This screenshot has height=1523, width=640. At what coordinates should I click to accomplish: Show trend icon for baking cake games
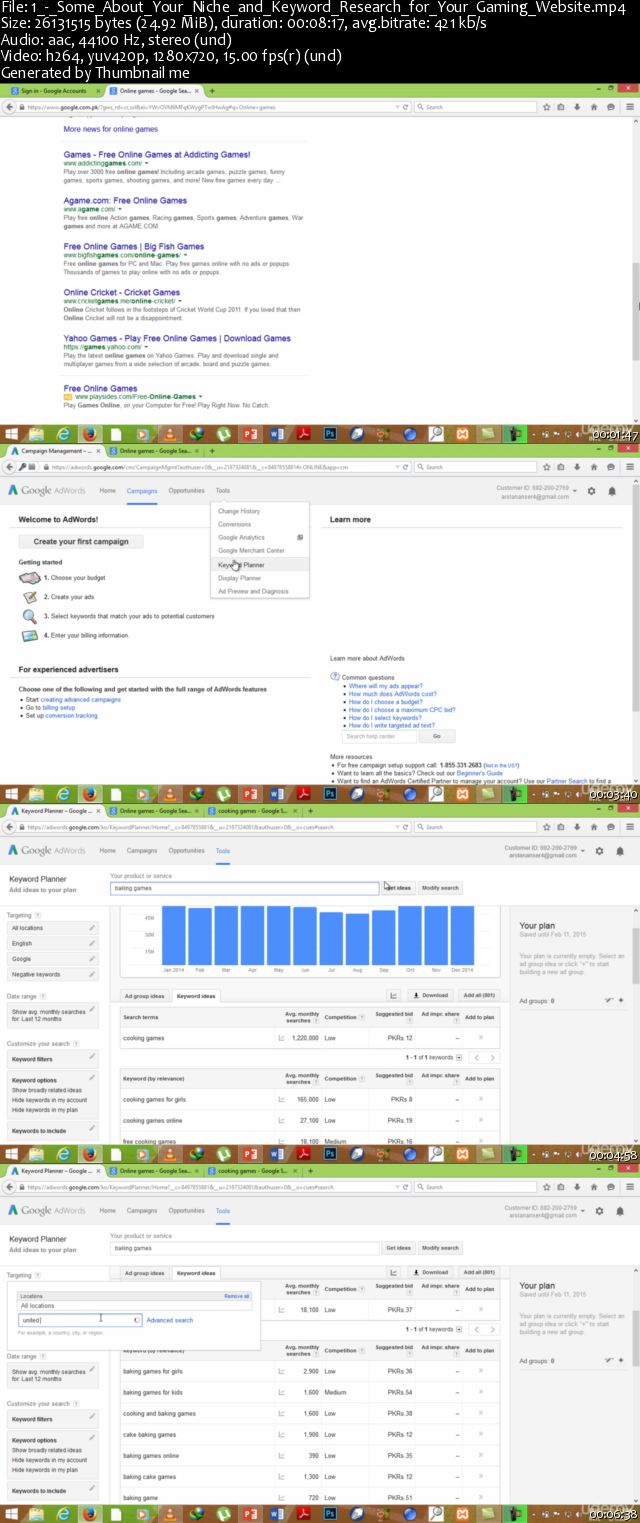[280, 1476]
